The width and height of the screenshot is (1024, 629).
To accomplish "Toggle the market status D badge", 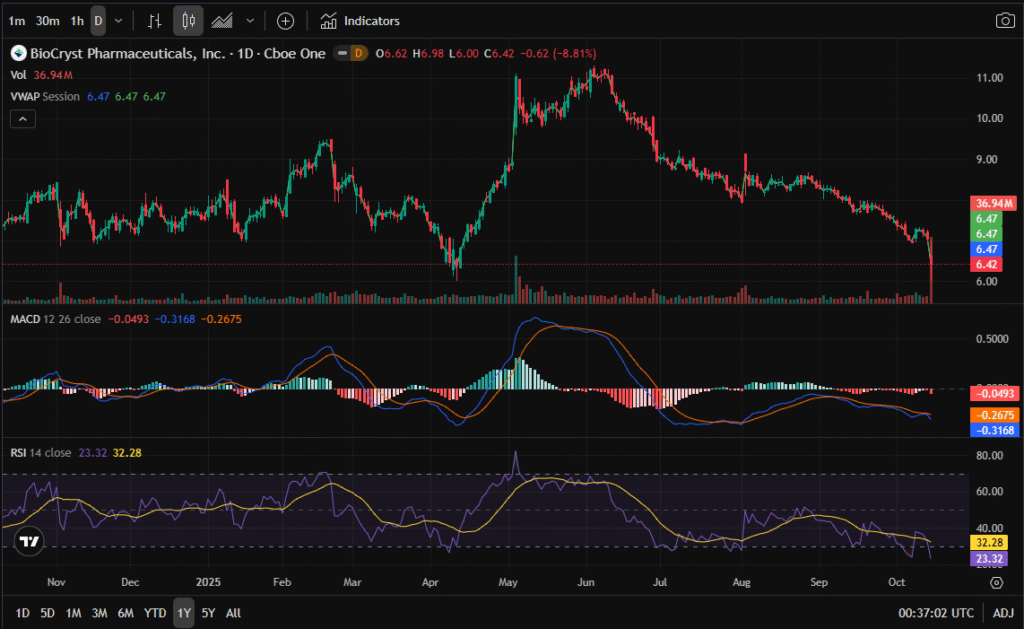I will tap(359, 53).
